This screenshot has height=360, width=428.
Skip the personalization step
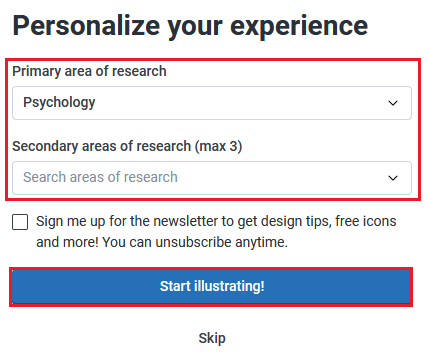pos(212,338)
